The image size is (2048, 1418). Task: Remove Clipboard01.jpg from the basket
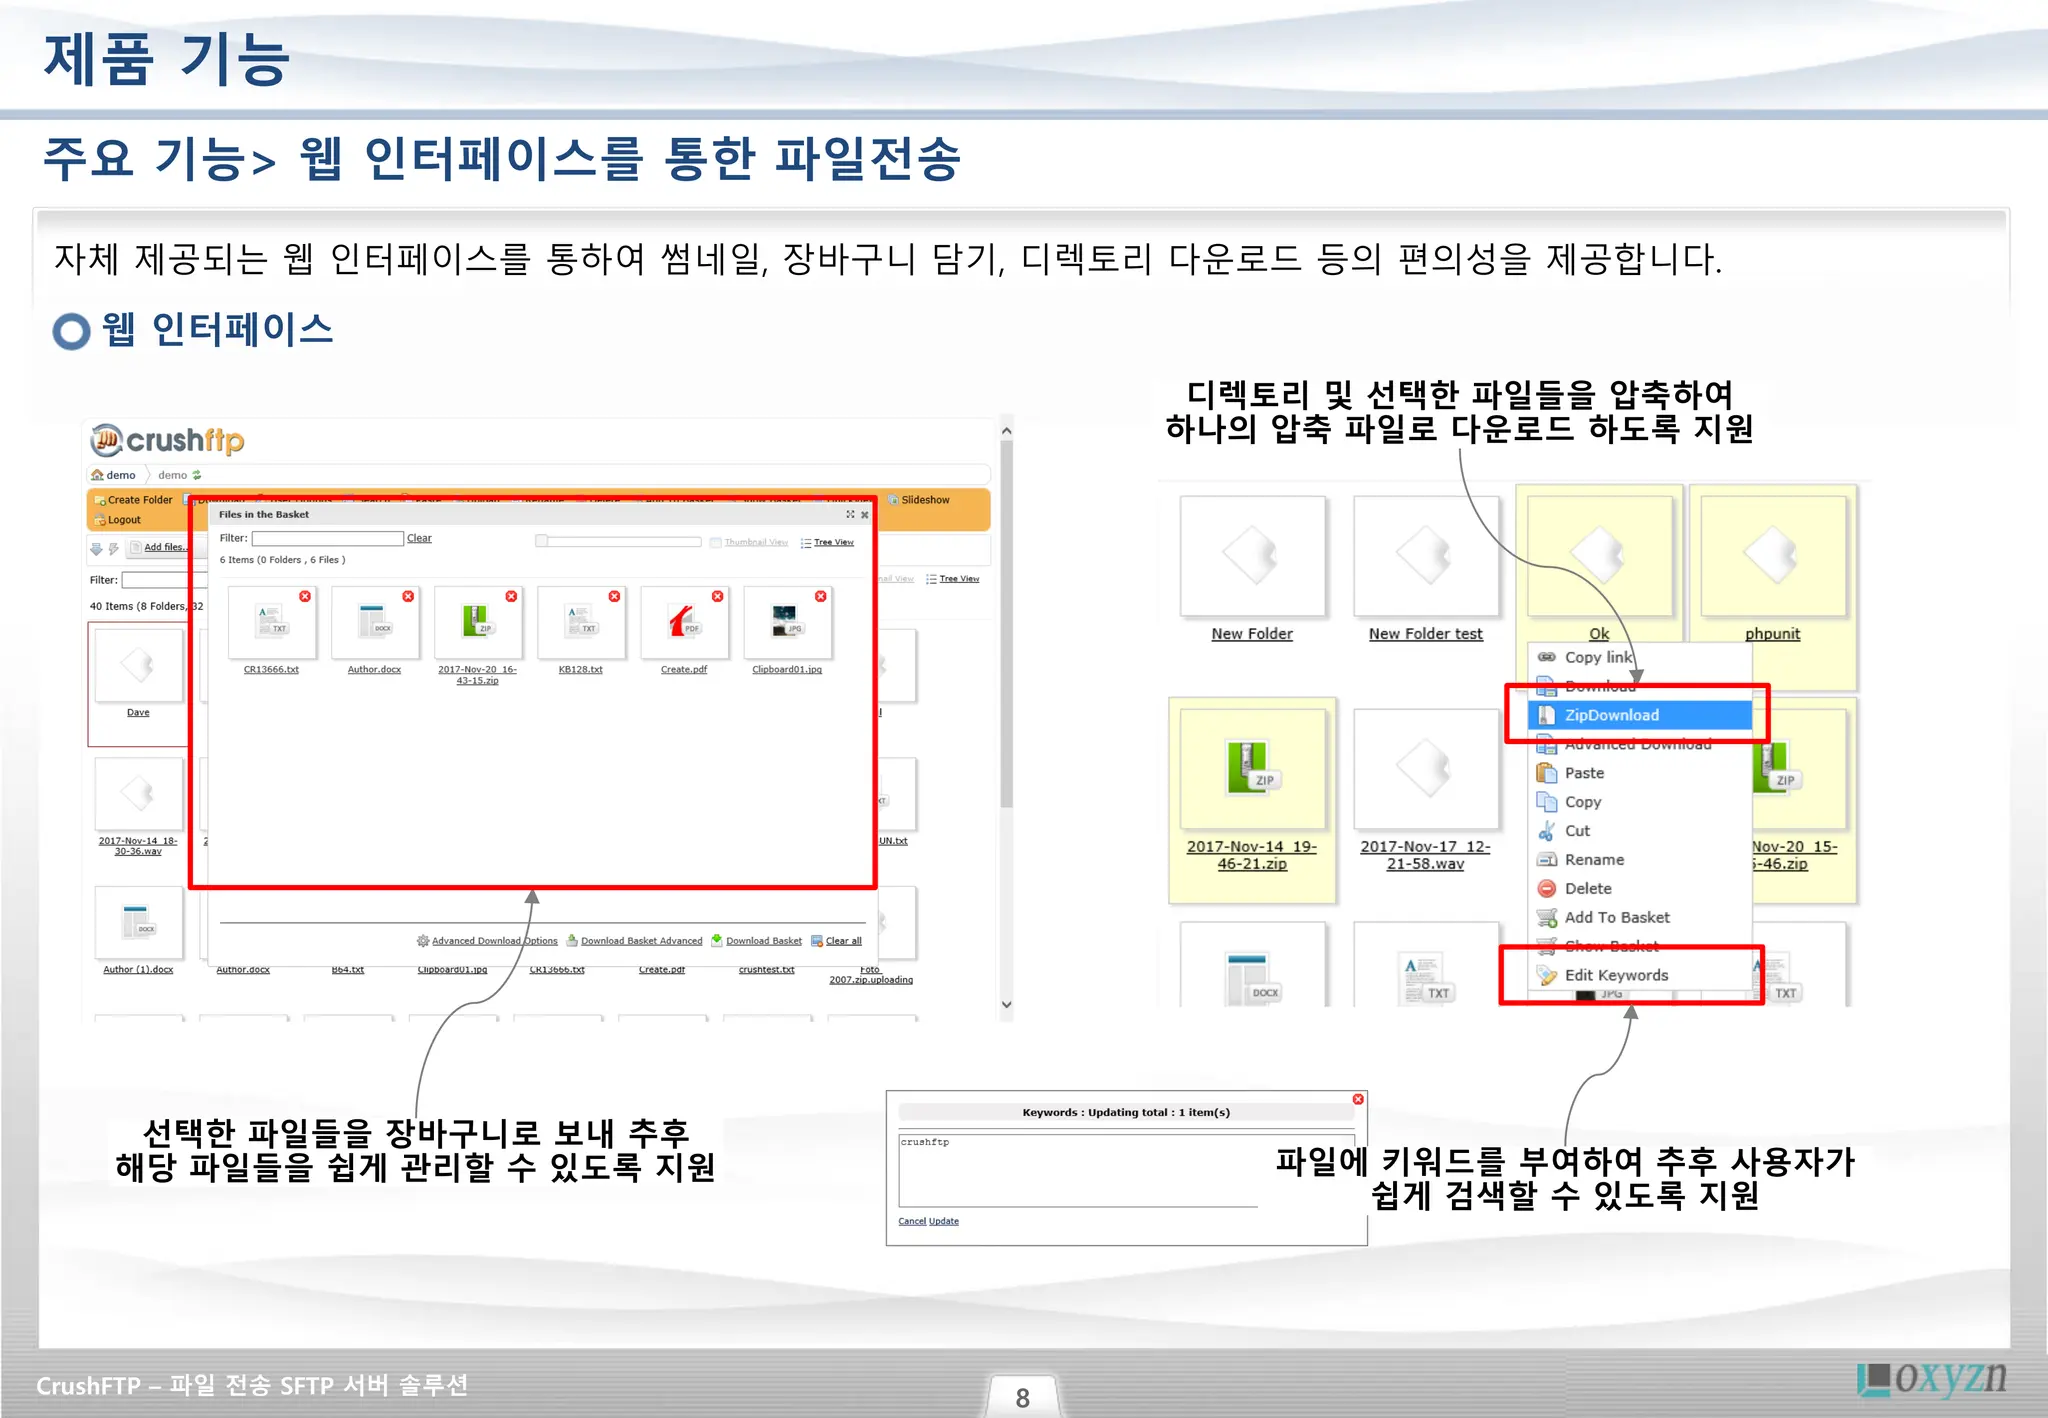click(x=820, y=596)
